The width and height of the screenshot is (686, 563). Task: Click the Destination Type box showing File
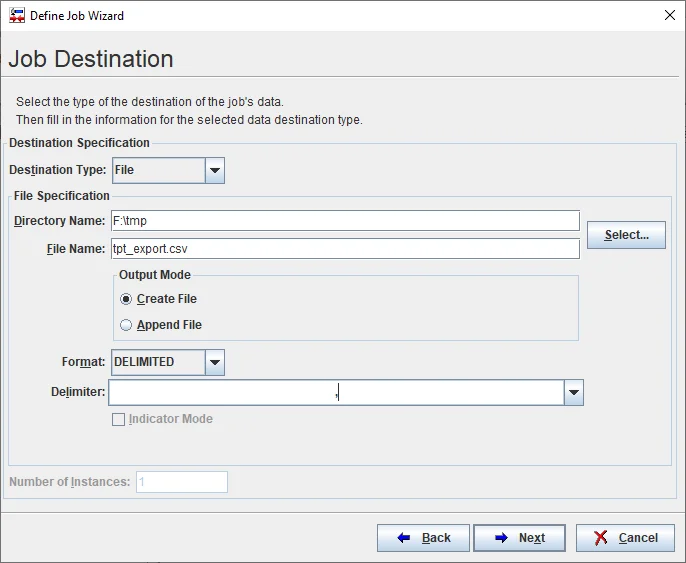point(158,170)
